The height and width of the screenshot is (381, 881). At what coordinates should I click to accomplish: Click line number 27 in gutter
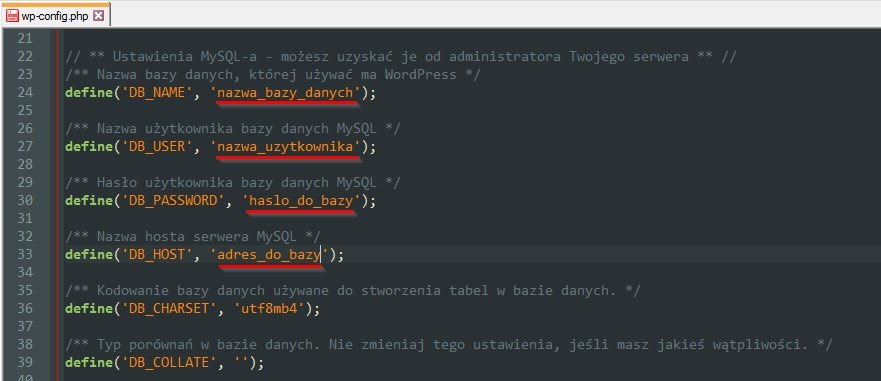pos(25,147)
